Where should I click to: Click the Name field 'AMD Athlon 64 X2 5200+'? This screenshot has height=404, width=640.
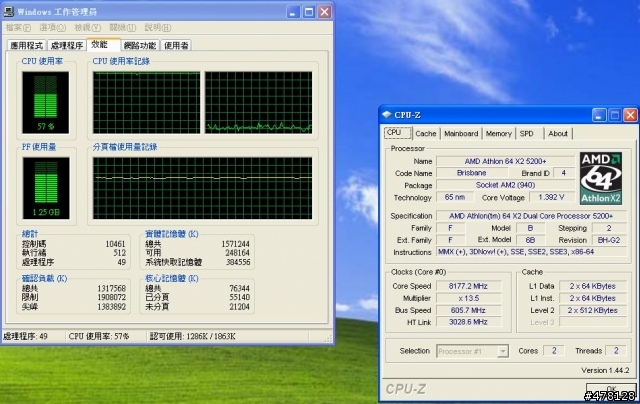(x=505, y=161)
